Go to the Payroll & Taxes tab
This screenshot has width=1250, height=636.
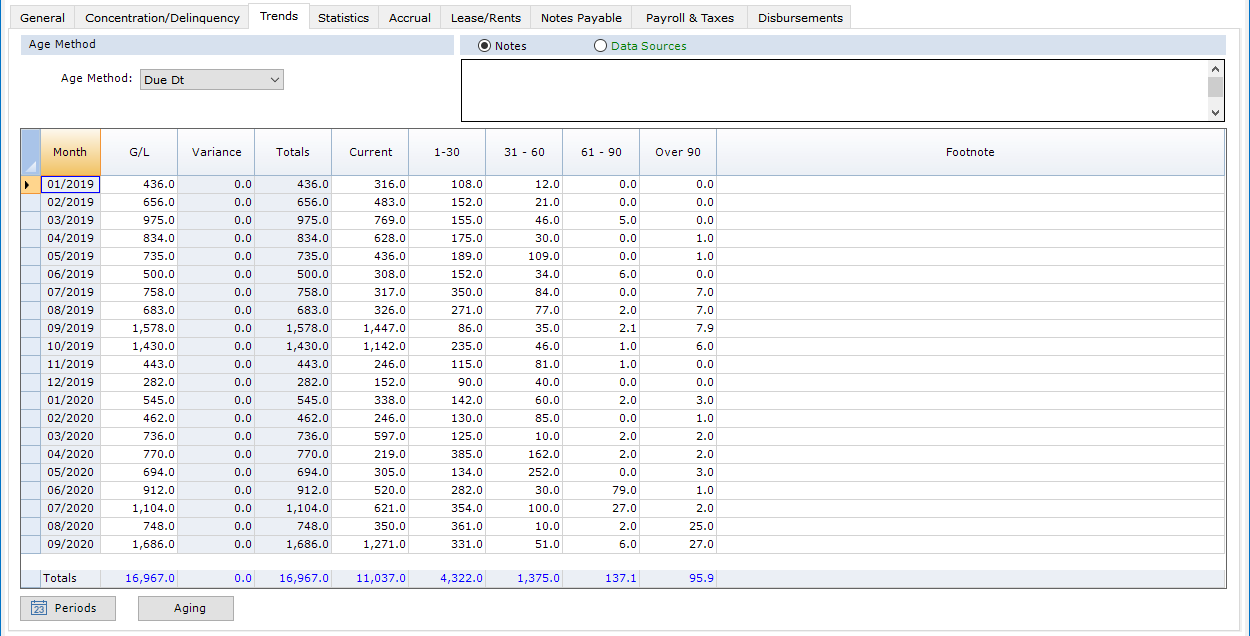689,18
